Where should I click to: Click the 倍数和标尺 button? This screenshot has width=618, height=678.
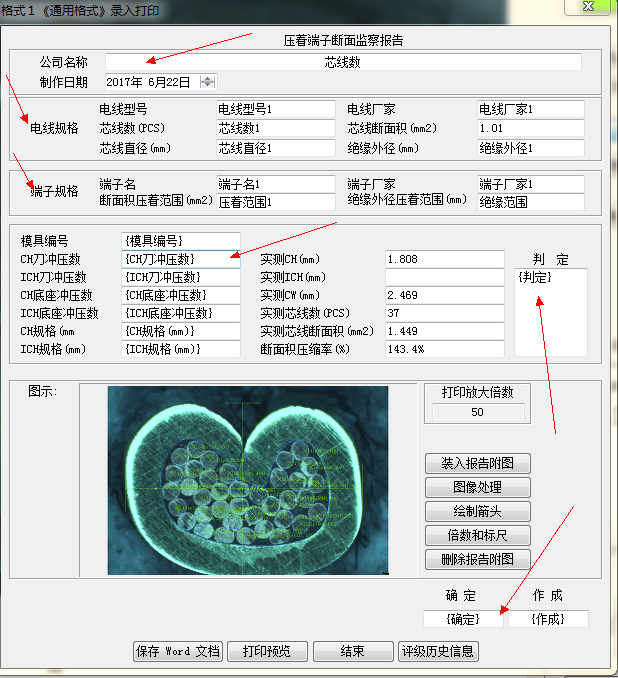pyautogui.click(x=477, y=536)
